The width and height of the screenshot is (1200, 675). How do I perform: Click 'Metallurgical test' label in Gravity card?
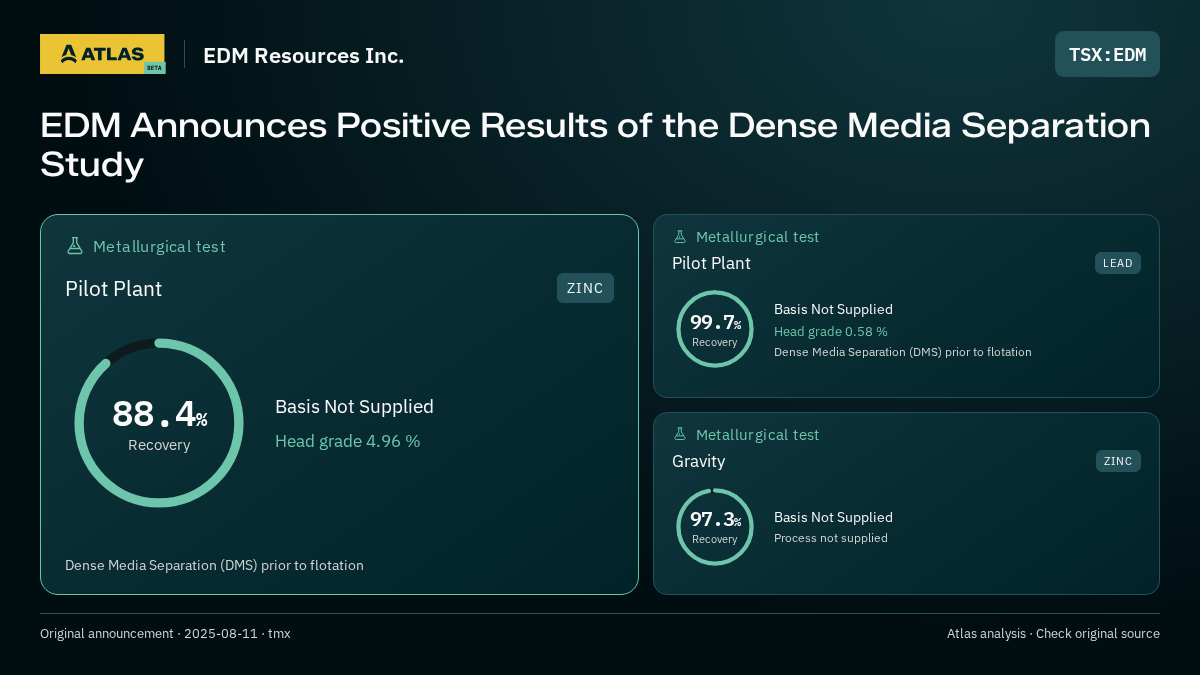pyautogui.click(x=757, y=435)
